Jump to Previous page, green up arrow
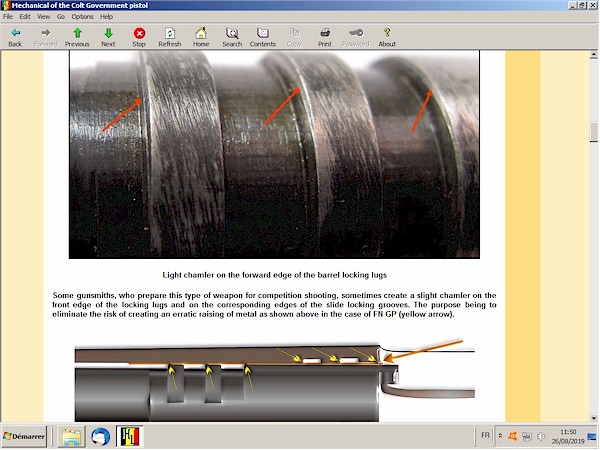This screenshot has width=600, height=450. pos(77,37)
